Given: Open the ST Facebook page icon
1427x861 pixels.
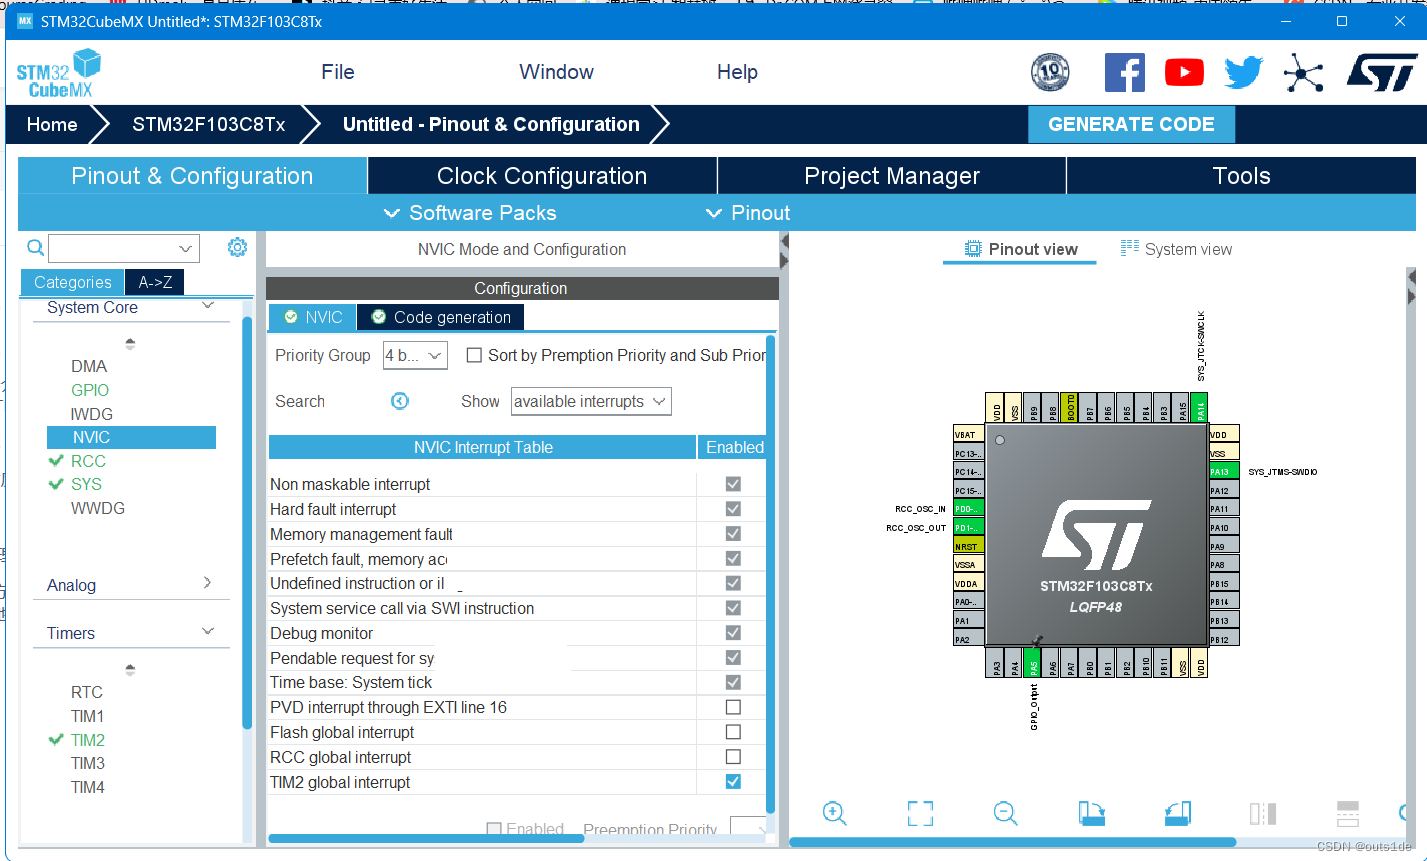Looking at the screenshot, I should [x=1124, y=72].
